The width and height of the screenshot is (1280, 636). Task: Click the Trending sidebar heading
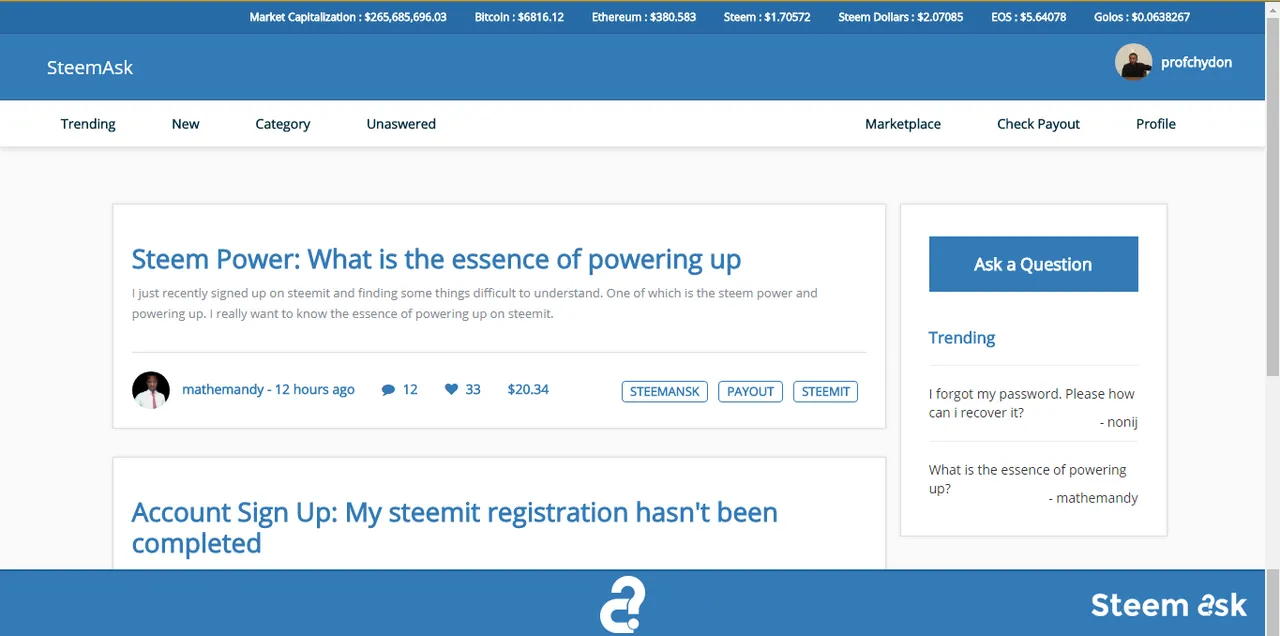pyautogui.click(x=962, y=337)
